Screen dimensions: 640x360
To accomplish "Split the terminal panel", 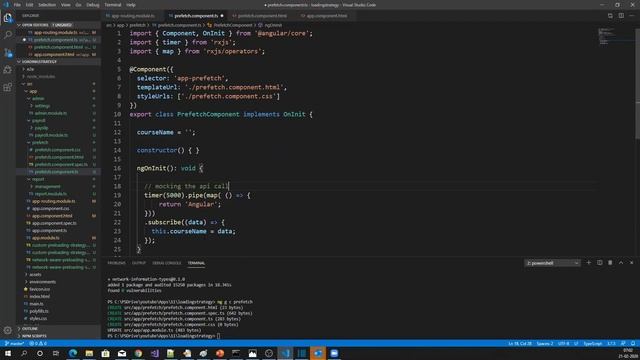I will [599, 263].
